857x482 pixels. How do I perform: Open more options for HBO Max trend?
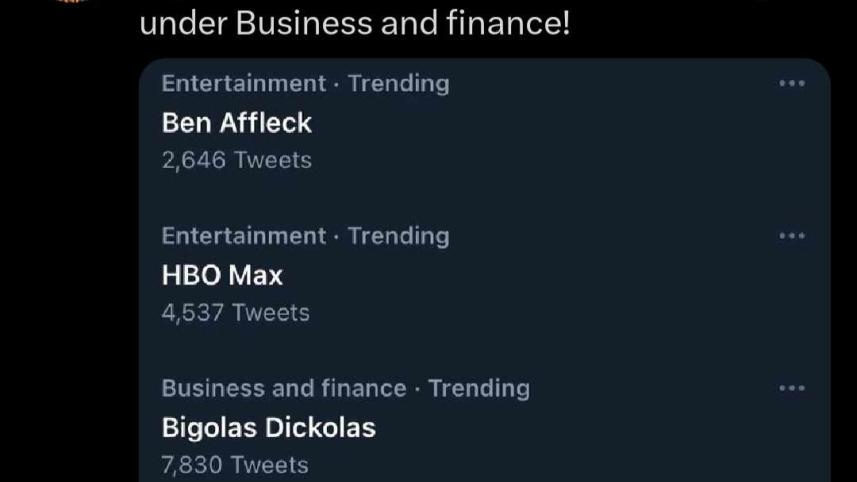coord(791,236)
